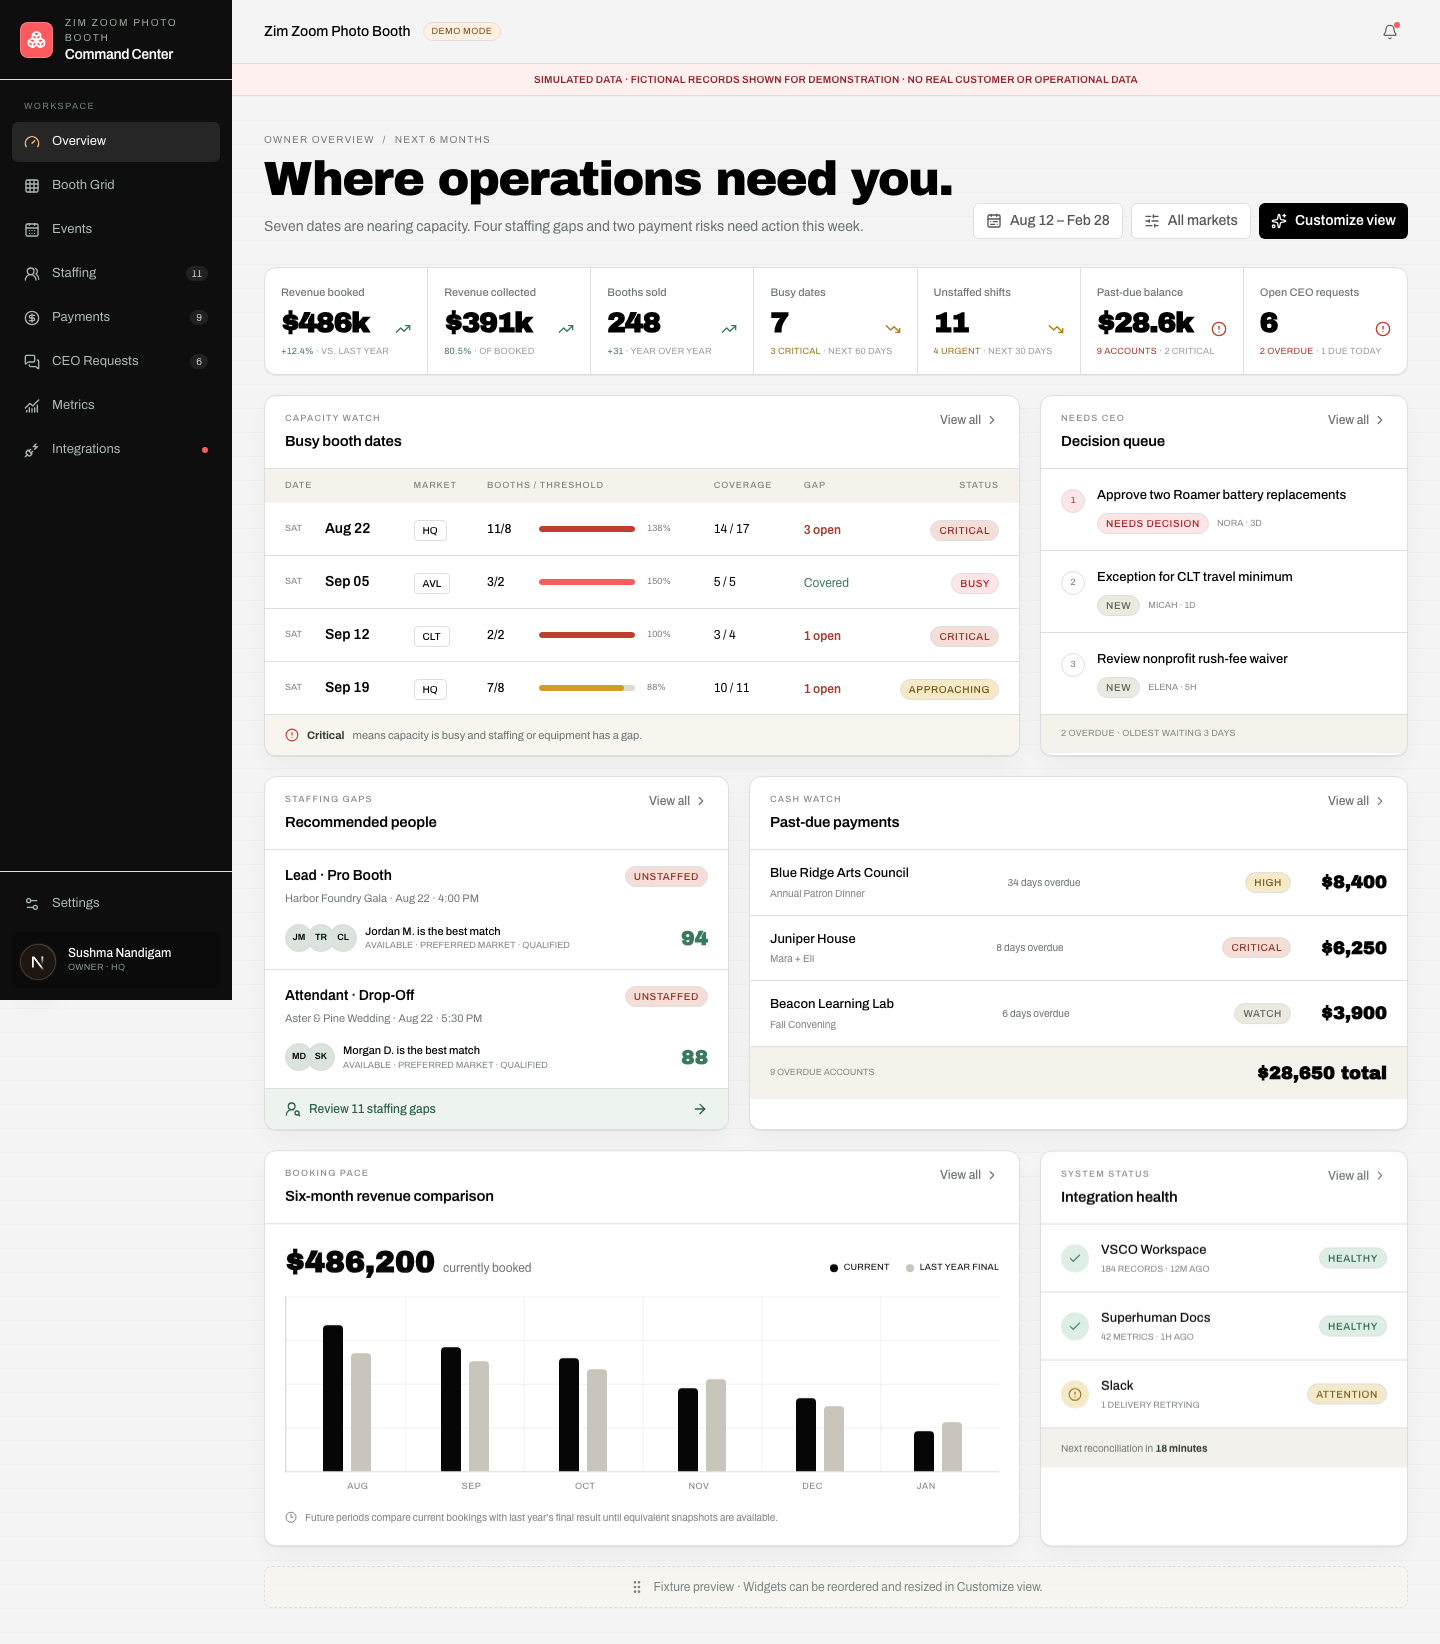Click the sparkle icon in Customize view
This screenshot has height=1644, width=1440.
1279,221
